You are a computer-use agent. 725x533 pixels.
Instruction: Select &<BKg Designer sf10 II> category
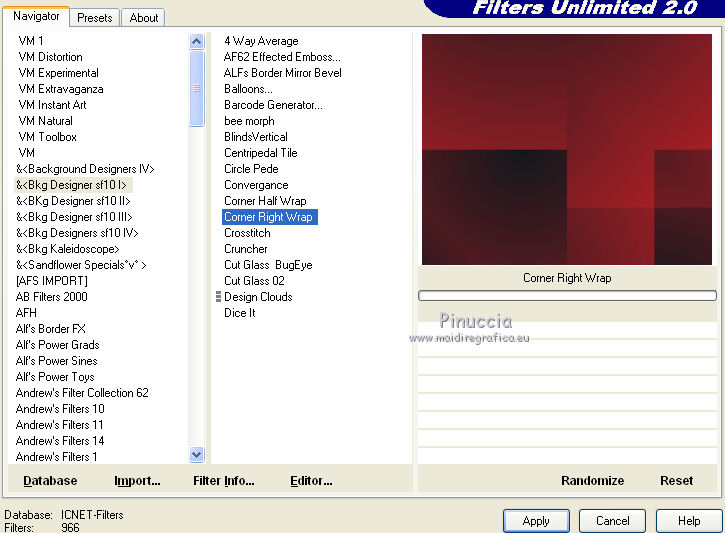pyautogui.click(x=73, y=201)
